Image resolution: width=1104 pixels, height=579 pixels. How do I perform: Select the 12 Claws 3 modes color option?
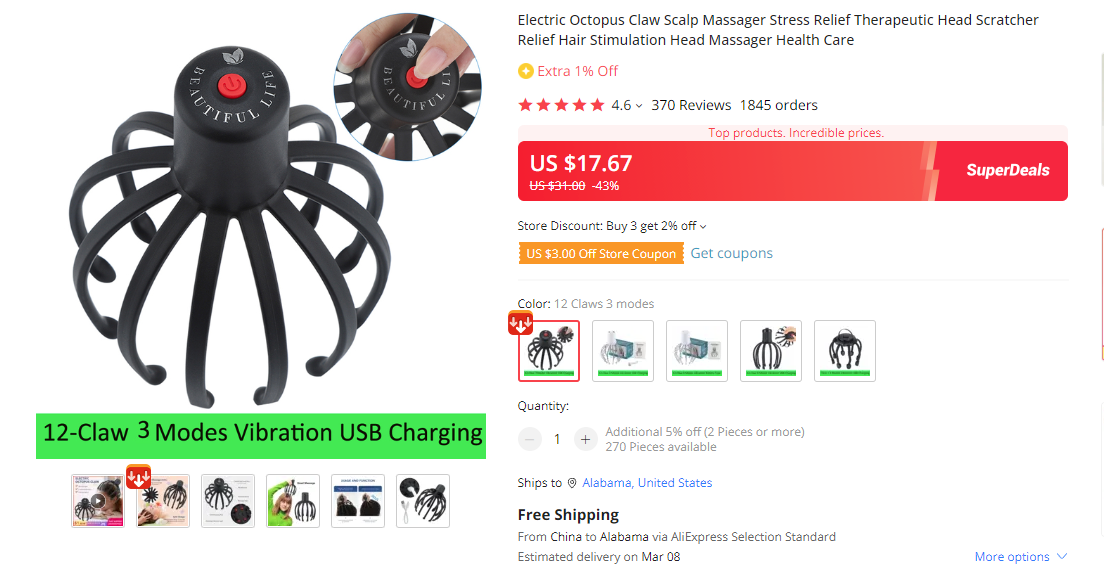tap(549, 351)
